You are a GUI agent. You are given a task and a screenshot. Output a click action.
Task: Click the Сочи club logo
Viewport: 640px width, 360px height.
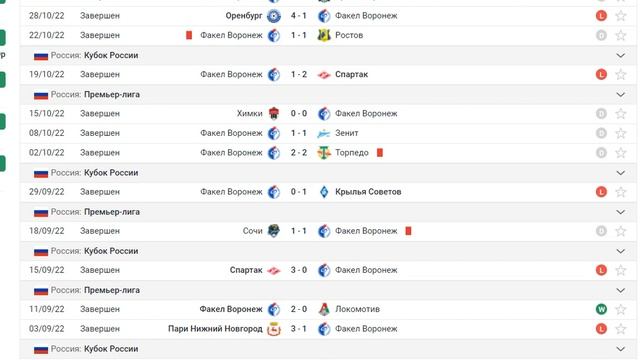(273, 231)
